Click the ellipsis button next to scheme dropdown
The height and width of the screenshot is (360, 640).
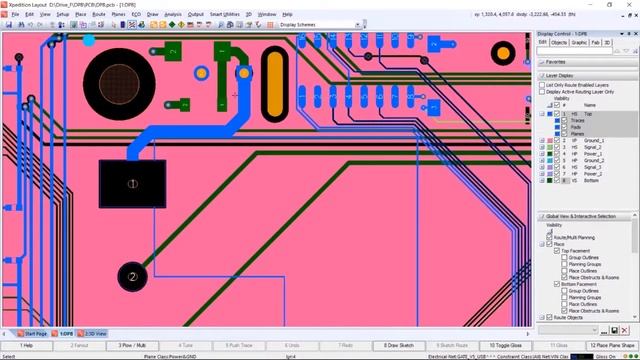click(x=604, y=331)
